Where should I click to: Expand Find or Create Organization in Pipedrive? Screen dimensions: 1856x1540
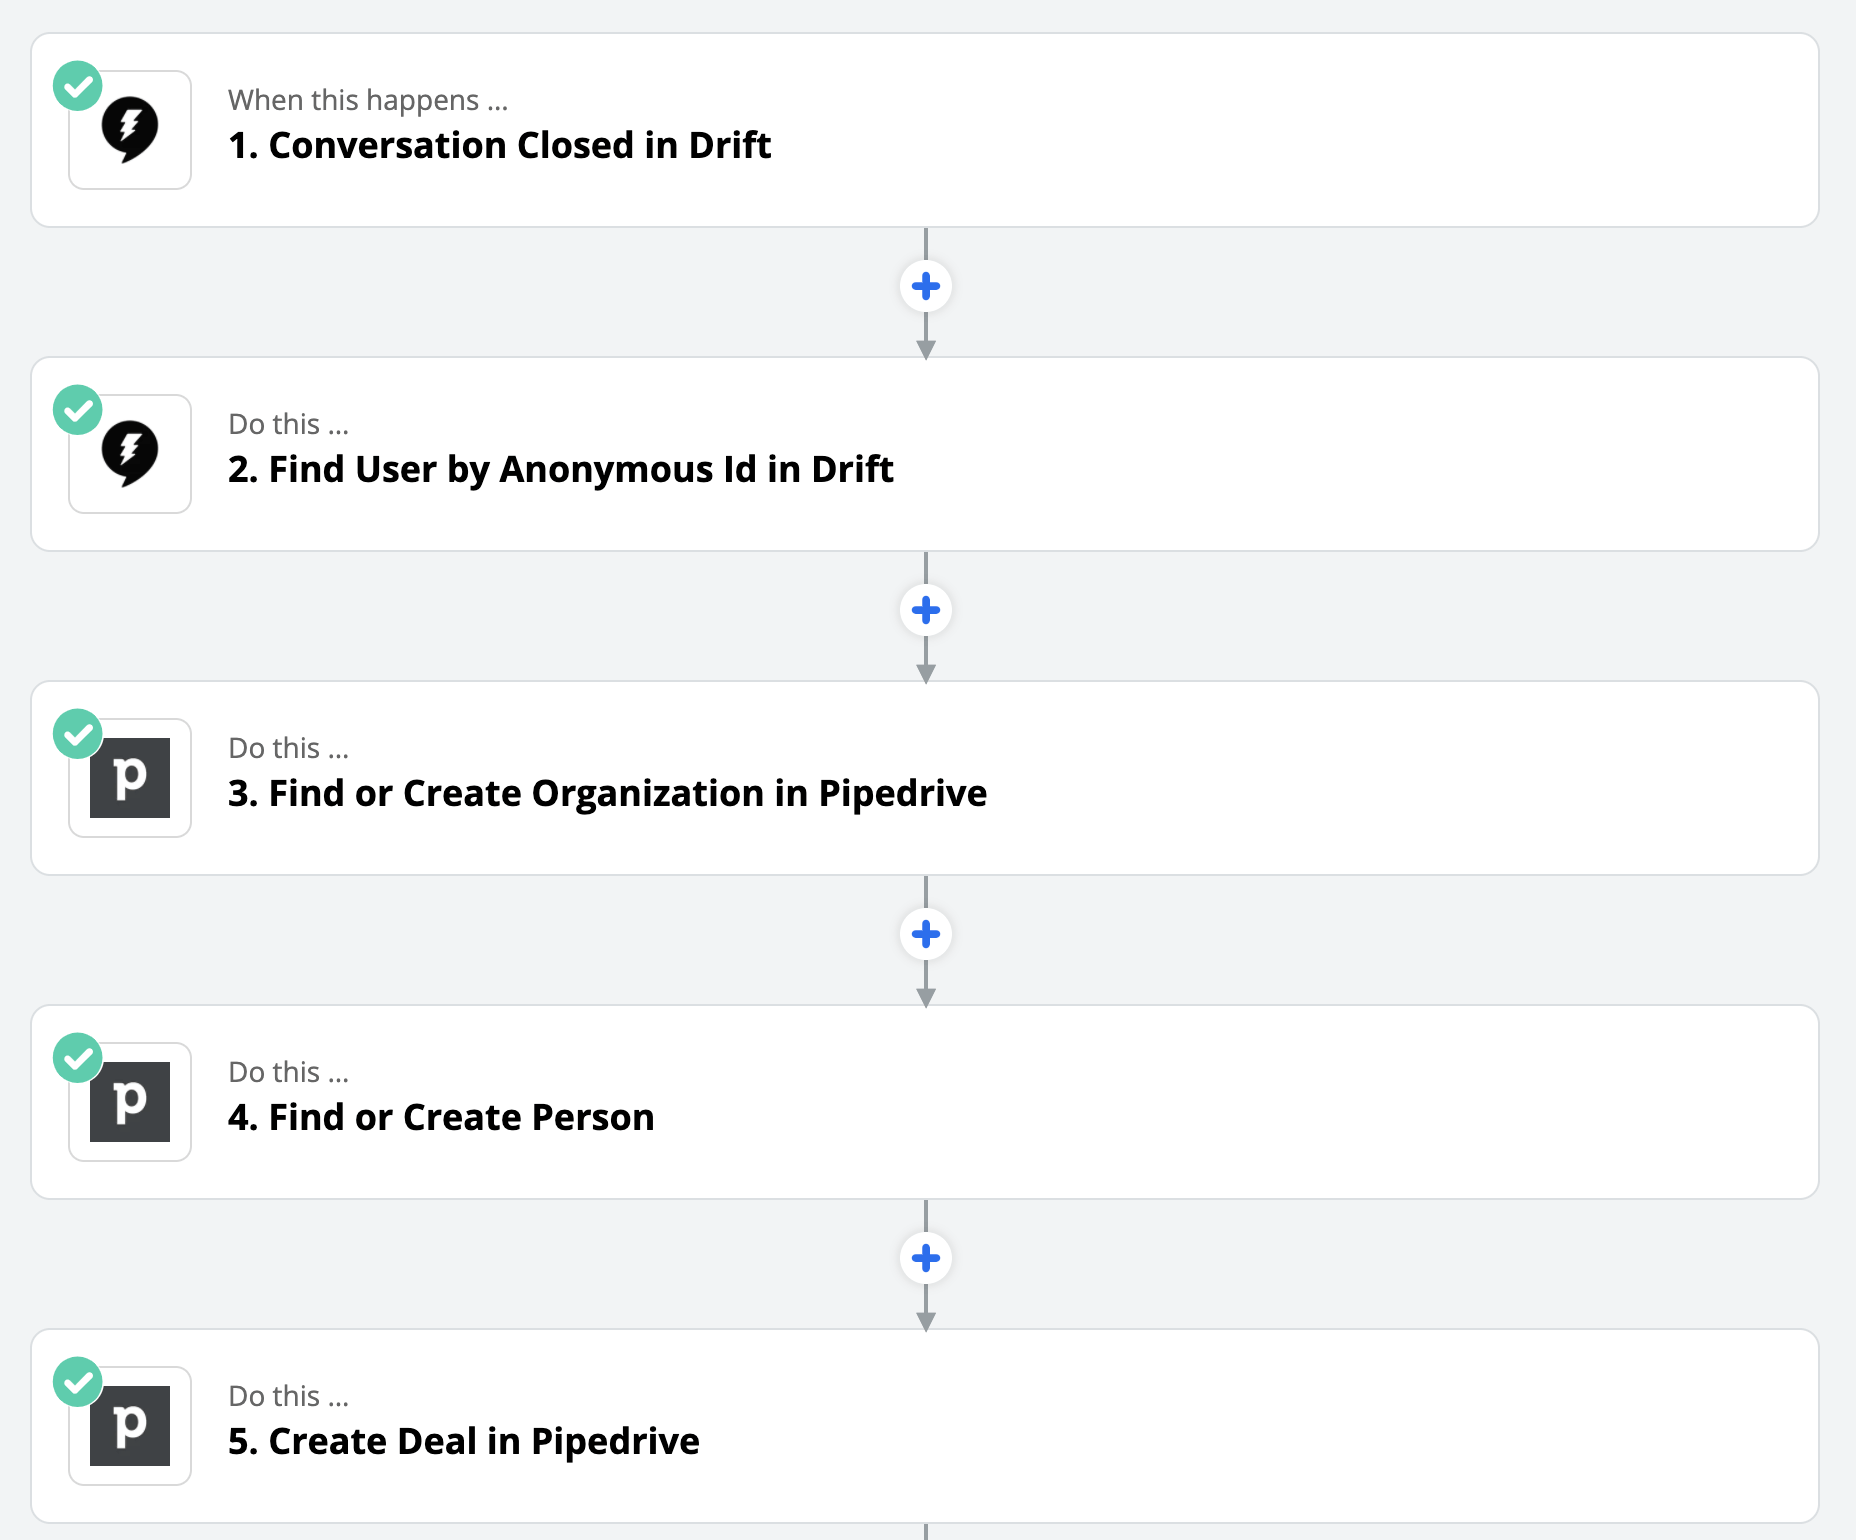click(x=607, y=794)
